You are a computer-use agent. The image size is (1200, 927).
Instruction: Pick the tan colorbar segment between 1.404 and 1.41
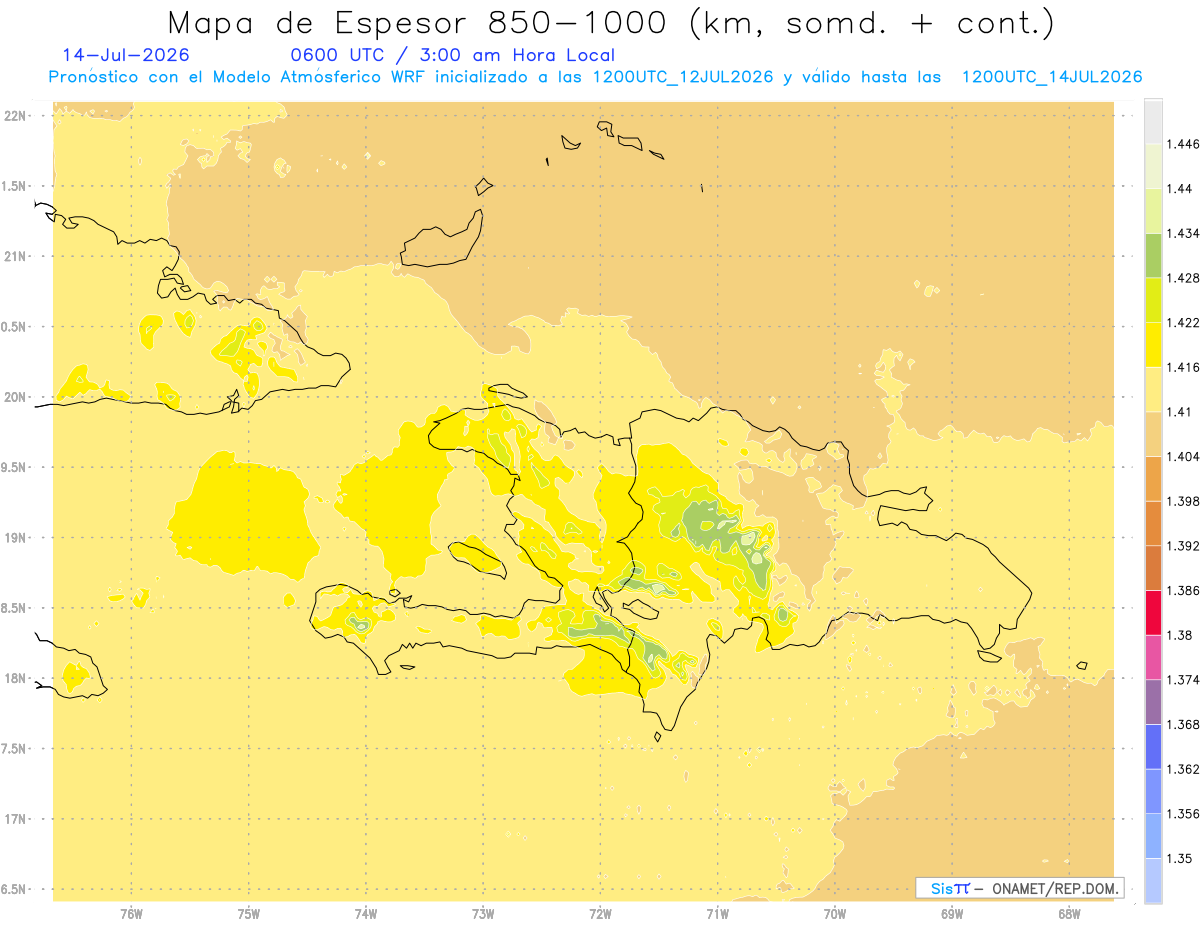coord(1153,434)
